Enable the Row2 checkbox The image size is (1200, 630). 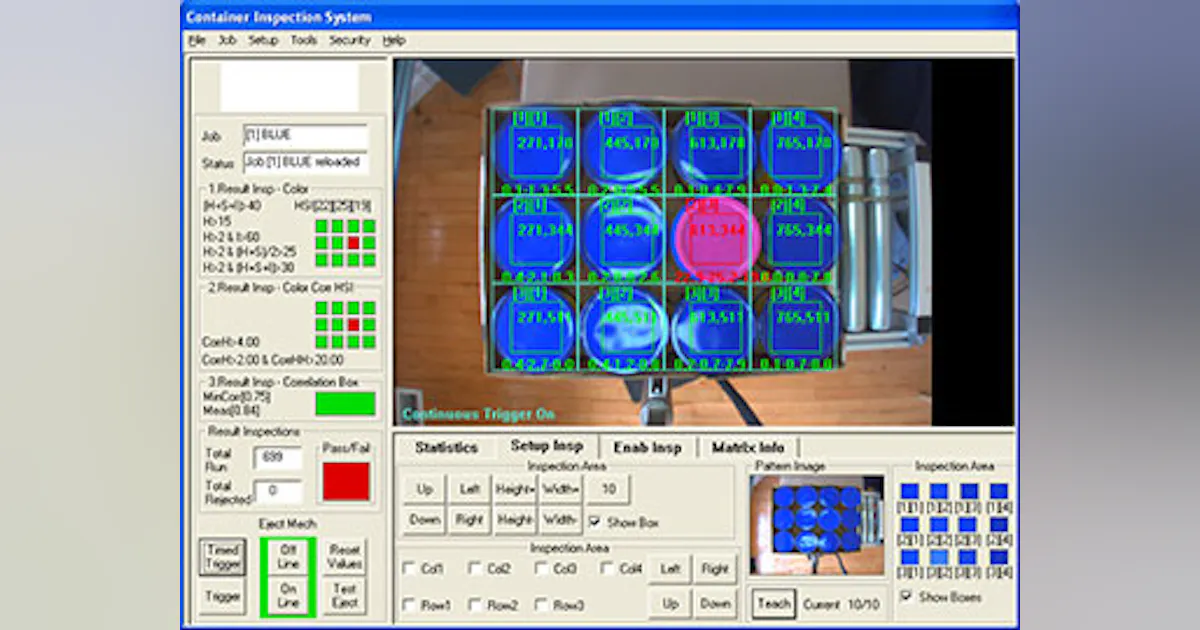[x=475, y=605]
